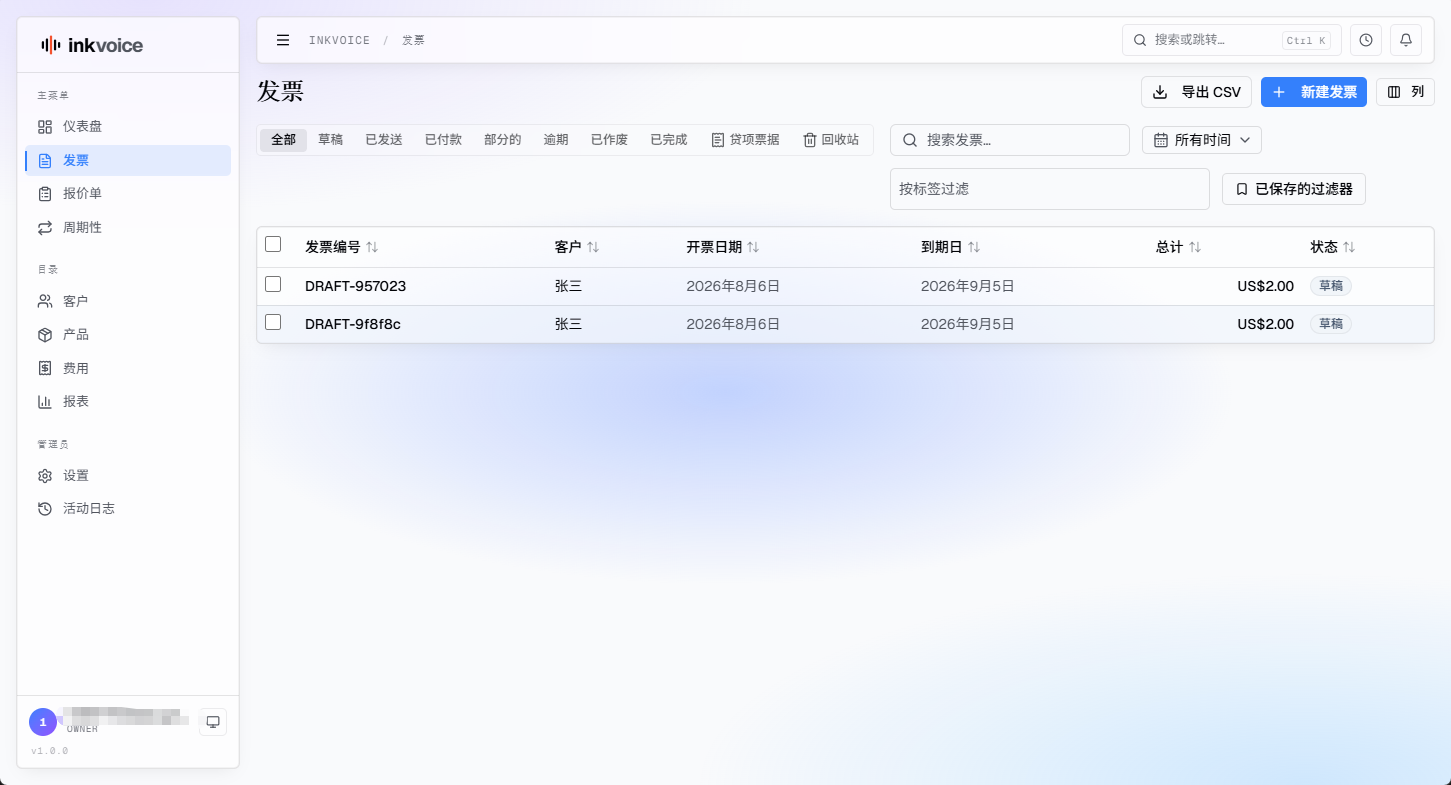Click the inkvoice logo

point(92,45)
